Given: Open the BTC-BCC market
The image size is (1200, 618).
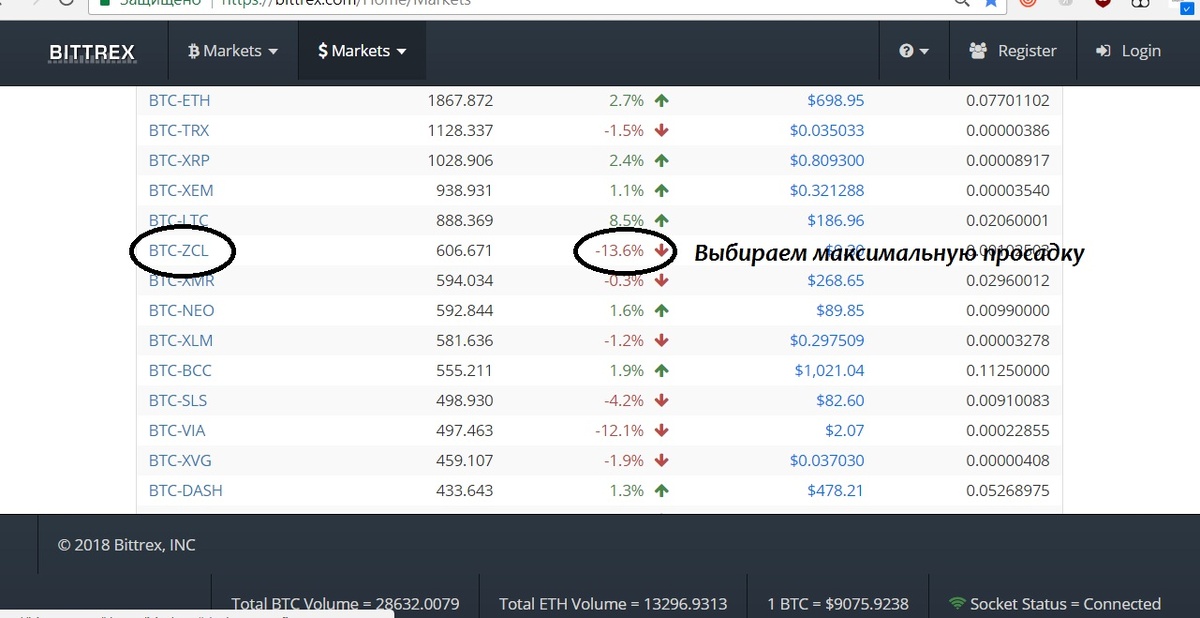Looking at the screenshot, I should [180, 371].
